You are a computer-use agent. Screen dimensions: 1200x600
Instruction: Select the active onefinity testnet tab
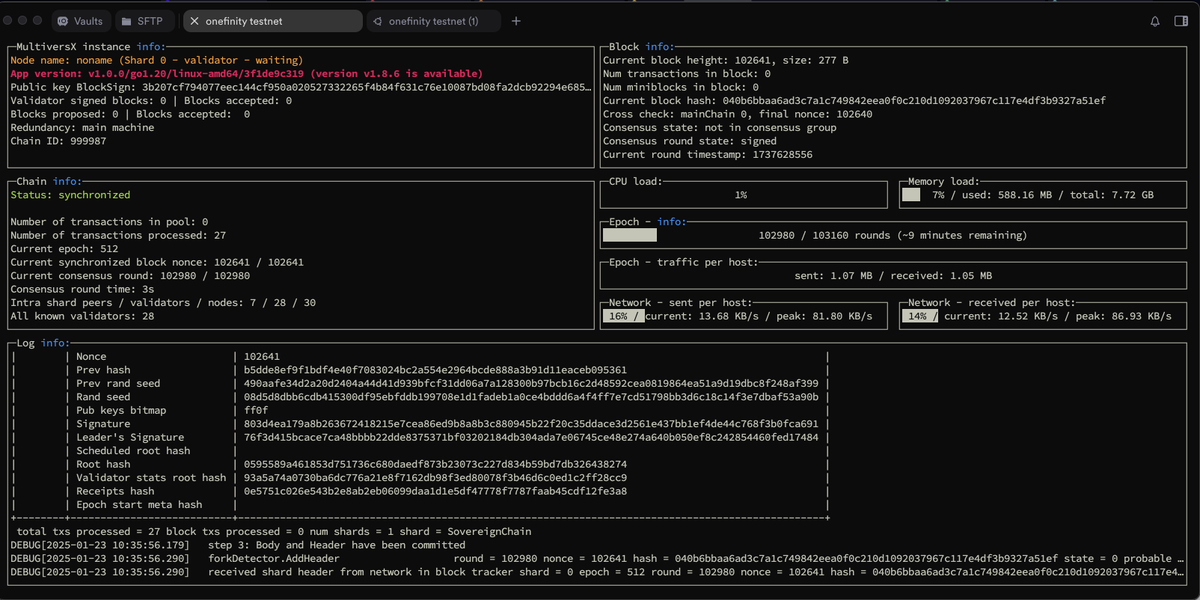[x=272, y=21]
